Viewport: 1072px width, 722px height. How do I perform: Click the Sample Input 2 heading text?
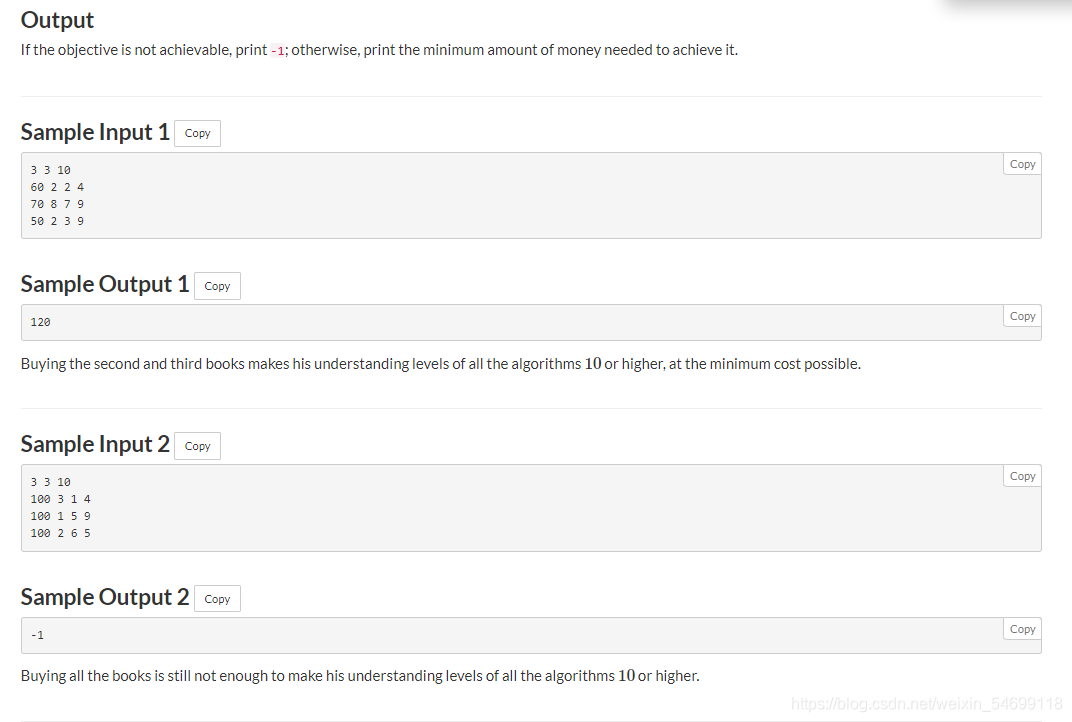click(x=95, y=444)
